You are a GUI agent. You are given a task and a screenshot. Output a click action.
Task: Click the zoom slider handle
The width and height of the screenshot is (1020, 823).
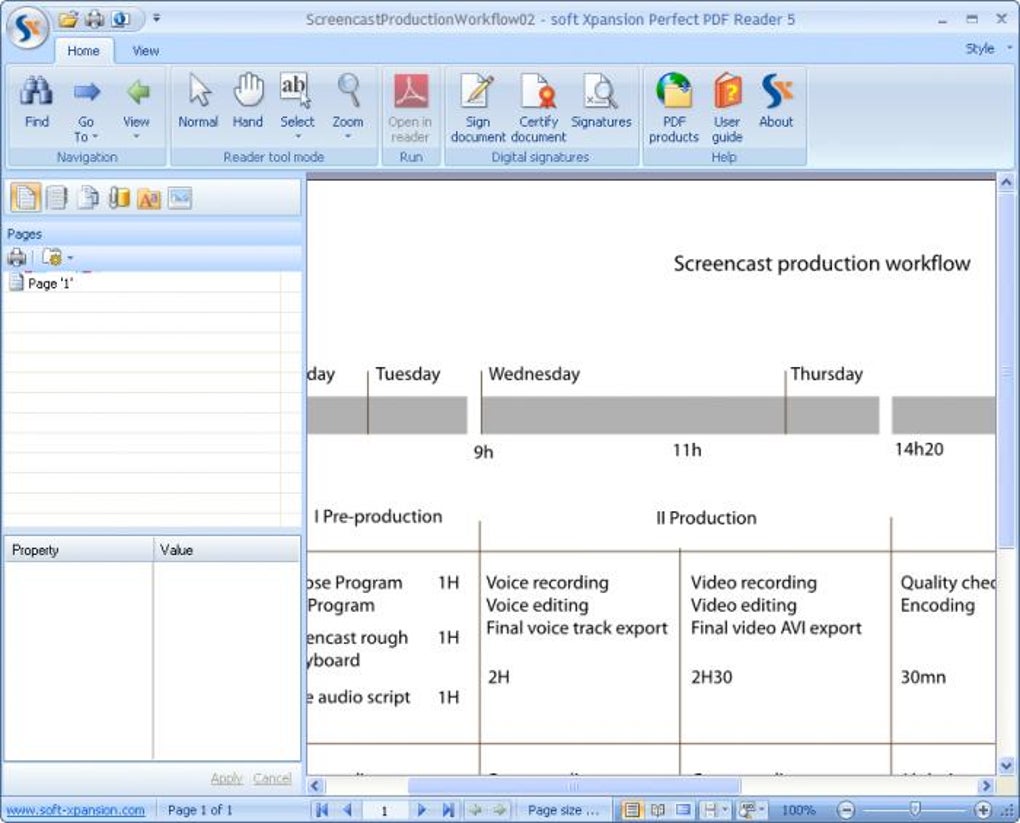[x=915, y=809]
